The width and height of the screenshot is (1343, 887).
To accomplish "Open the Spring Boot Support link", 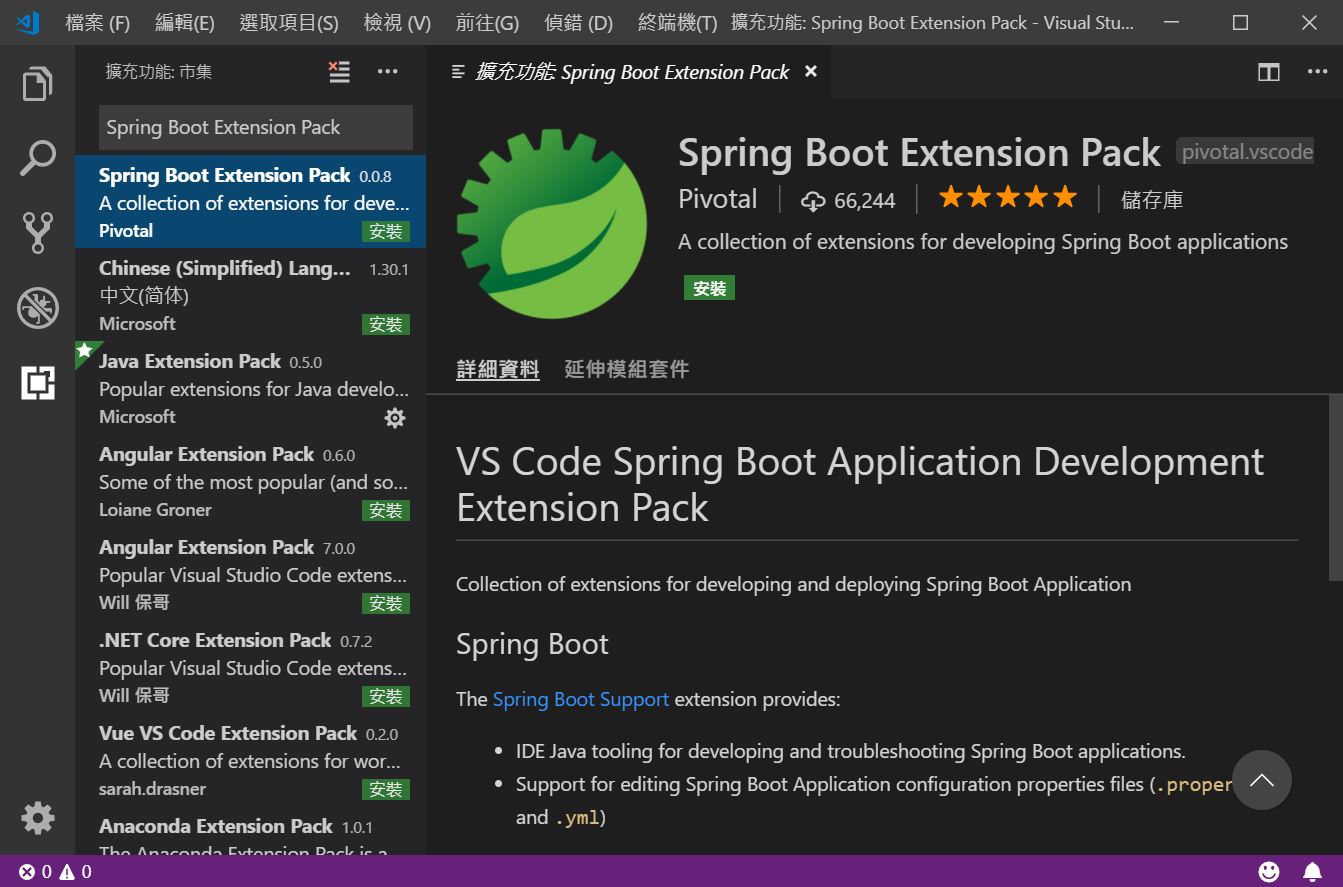I will click(581, 699).
